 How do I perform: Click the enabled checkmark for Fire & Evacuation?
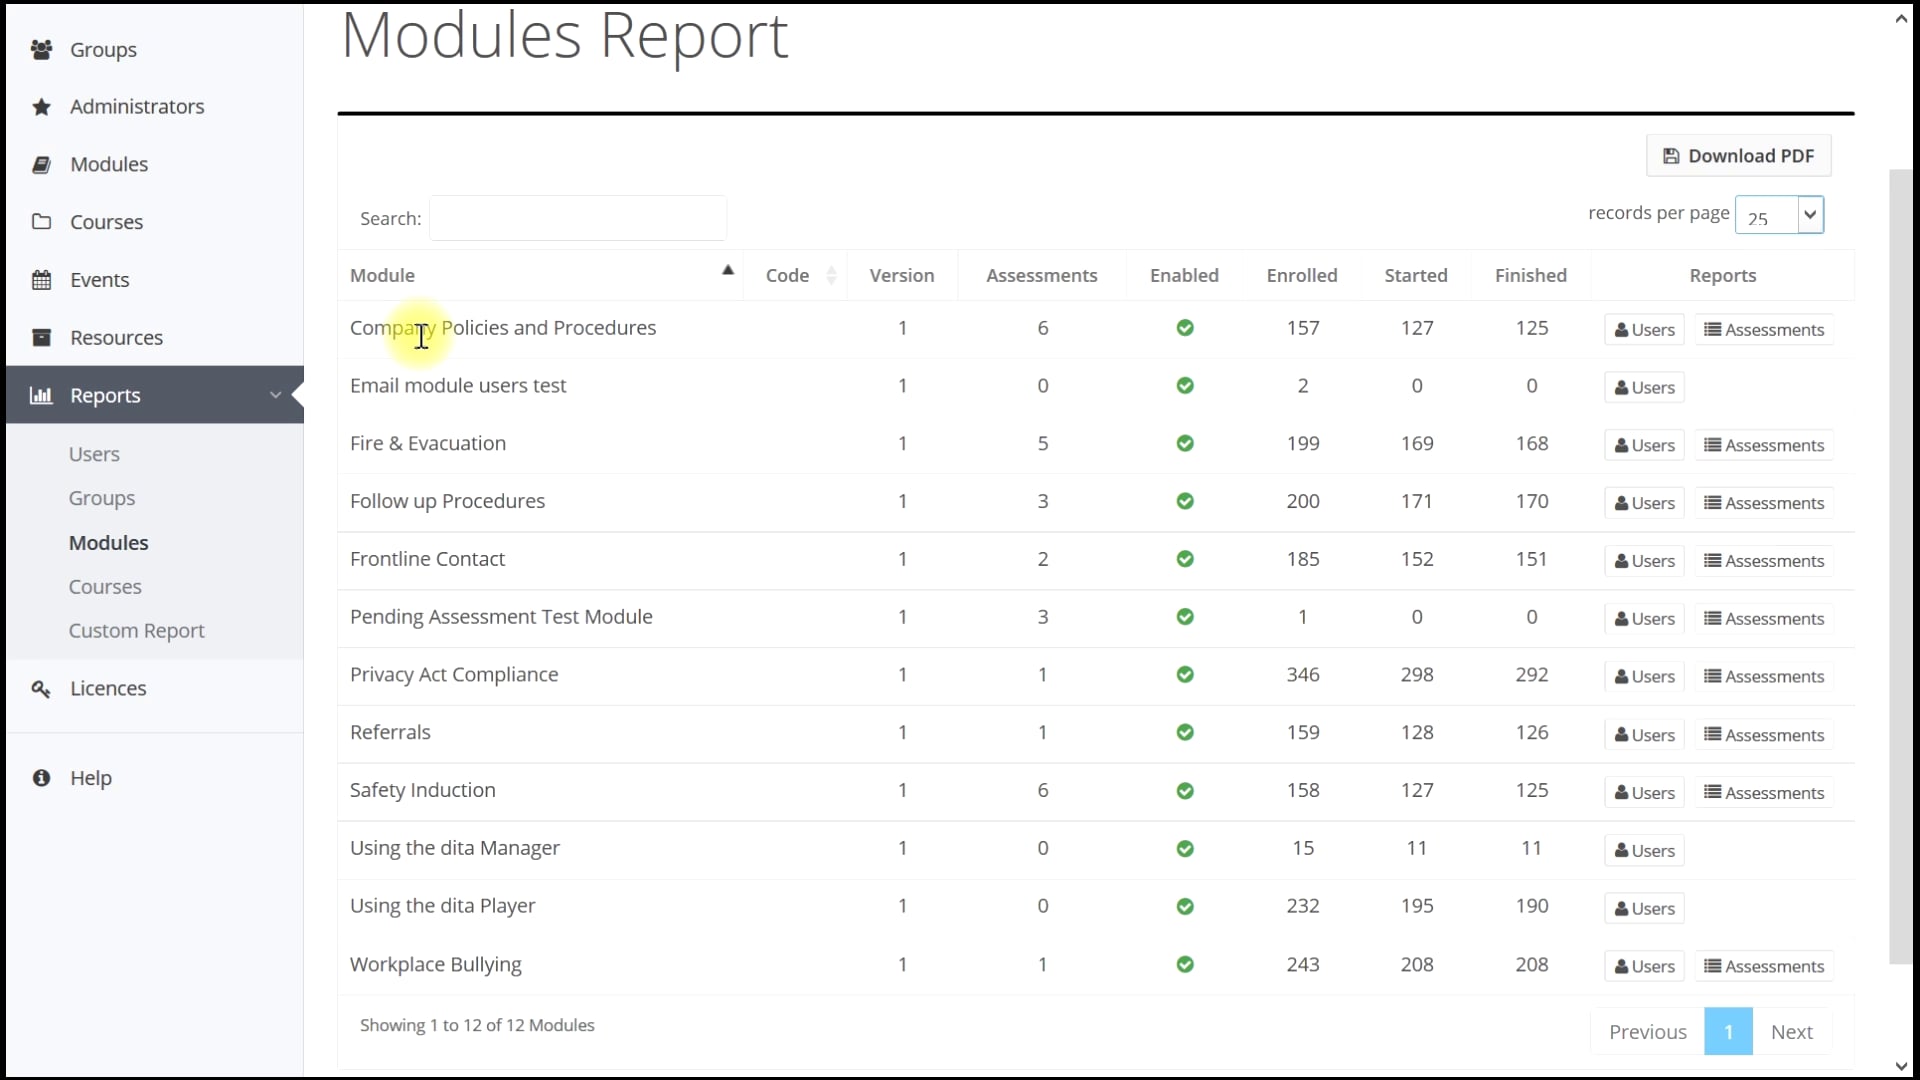[x=1185, y=443]
